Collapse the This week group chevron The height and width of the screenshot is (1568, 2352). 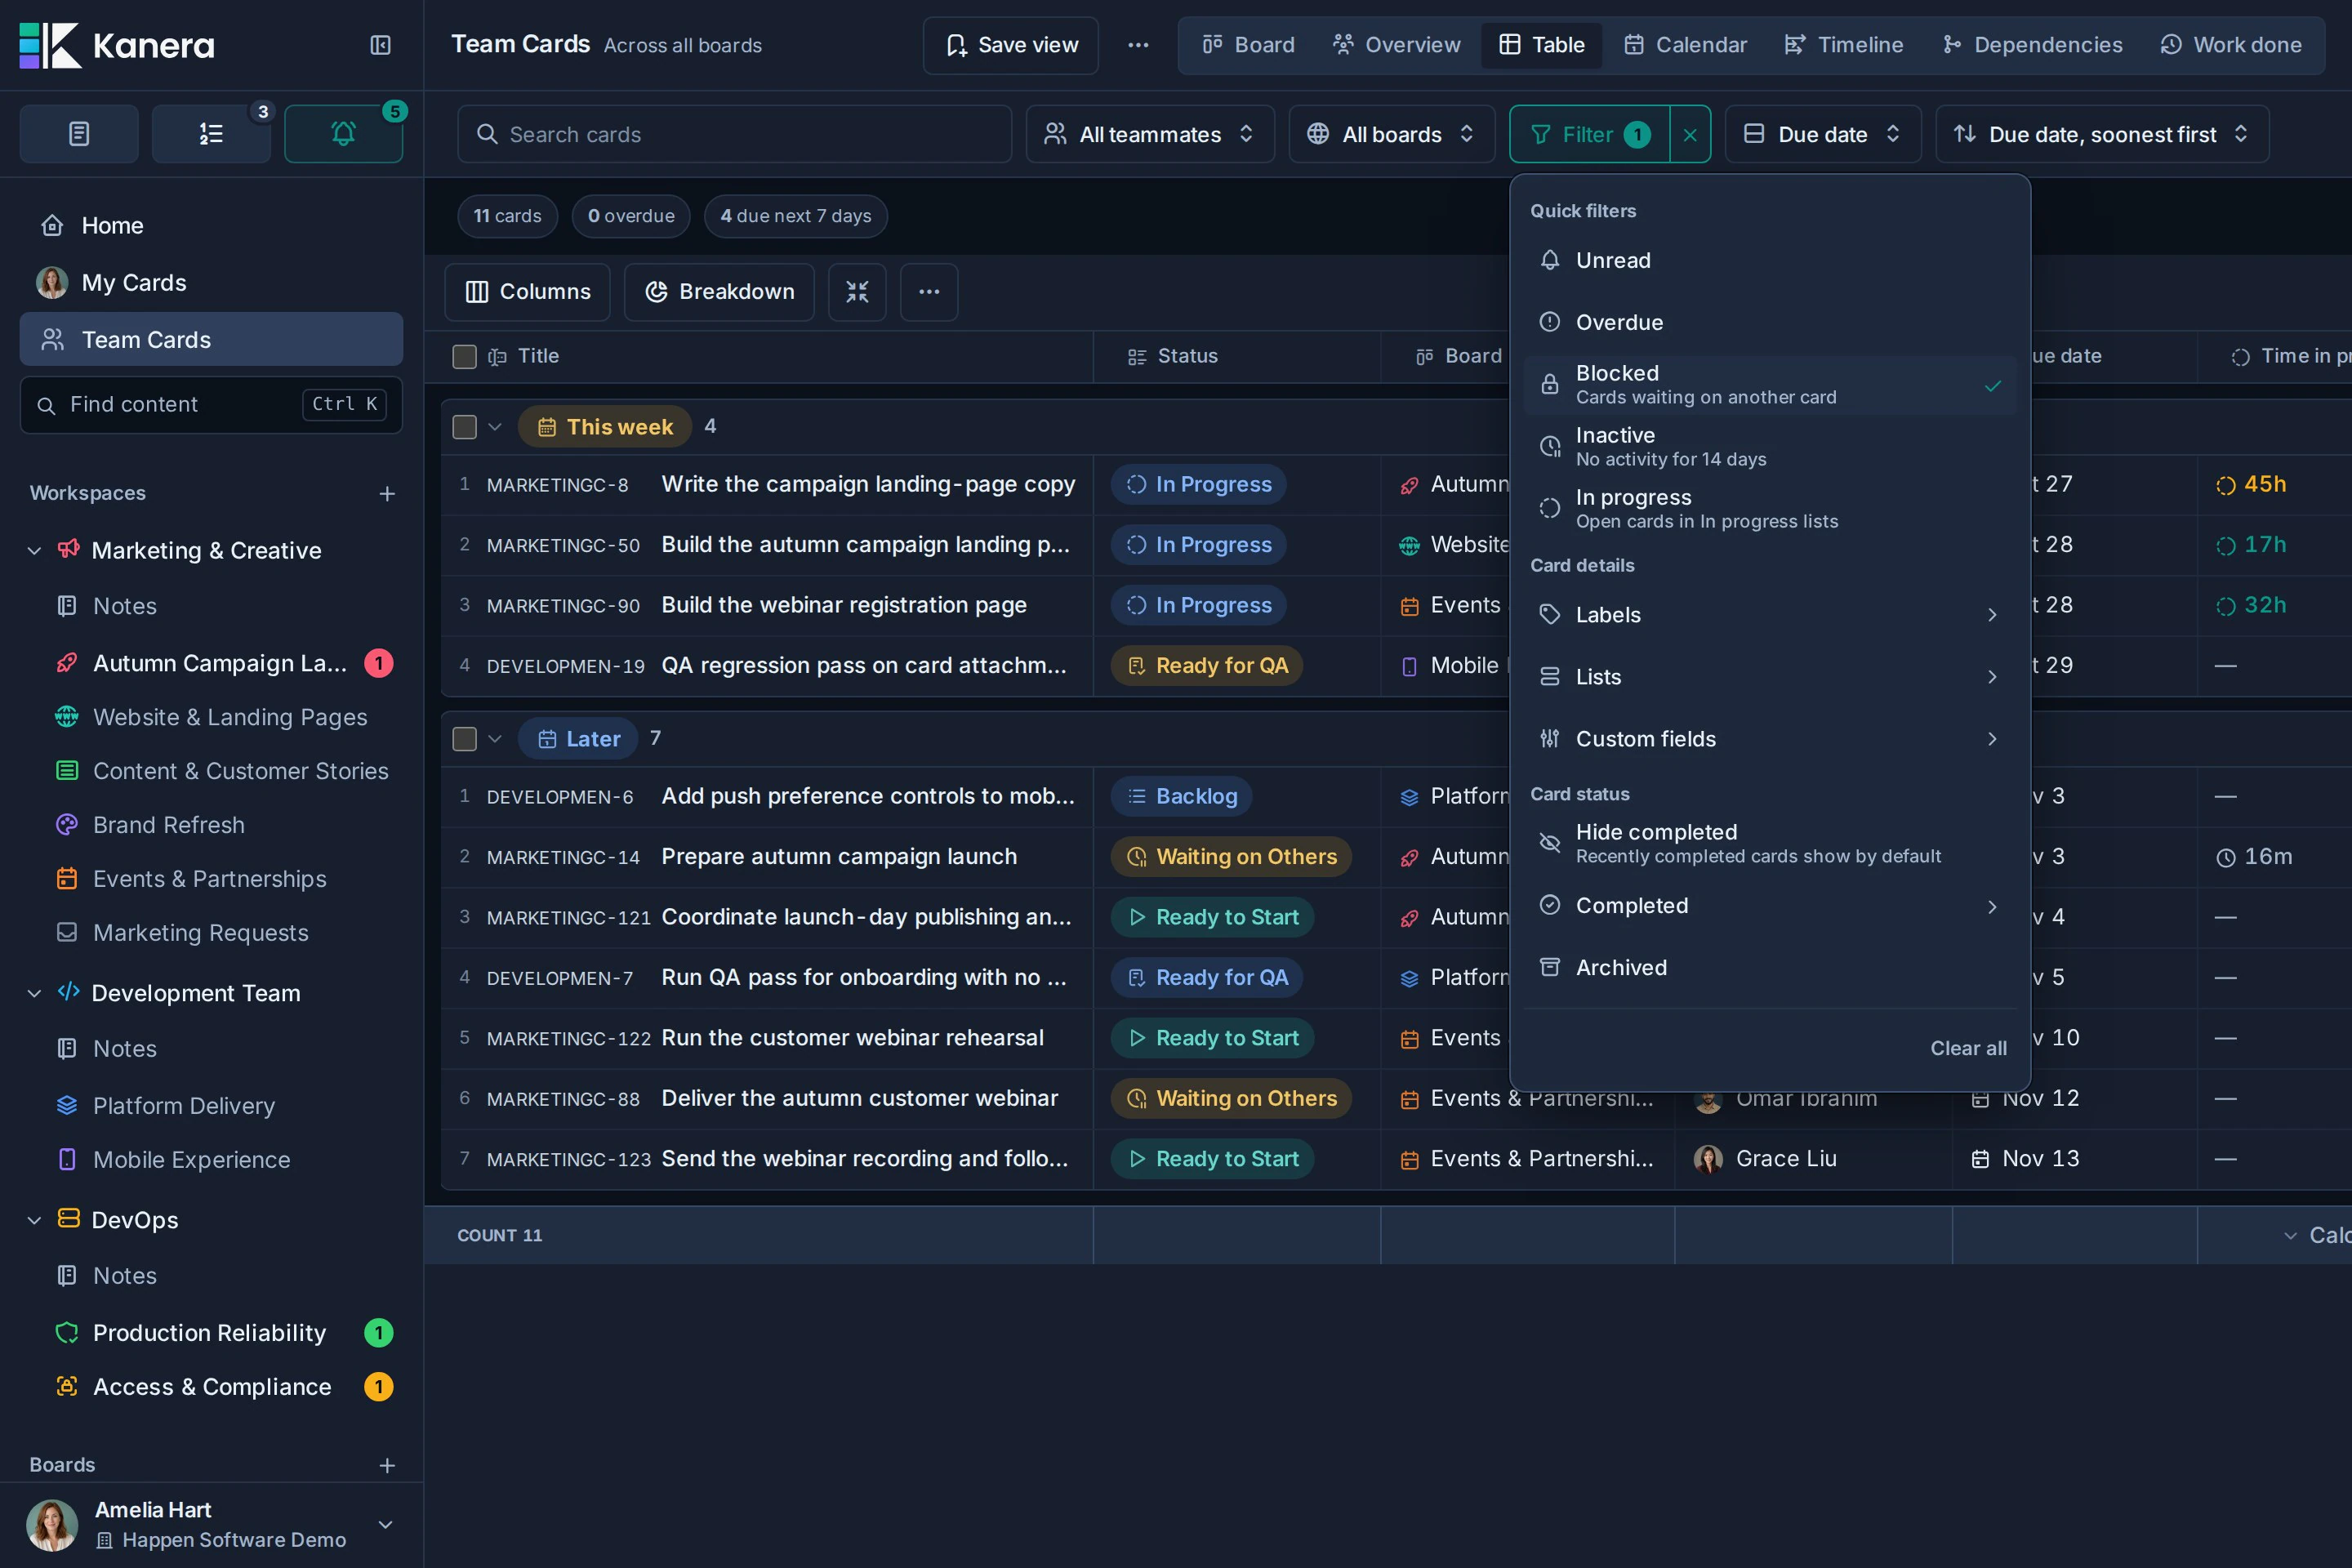pos(494,427)
